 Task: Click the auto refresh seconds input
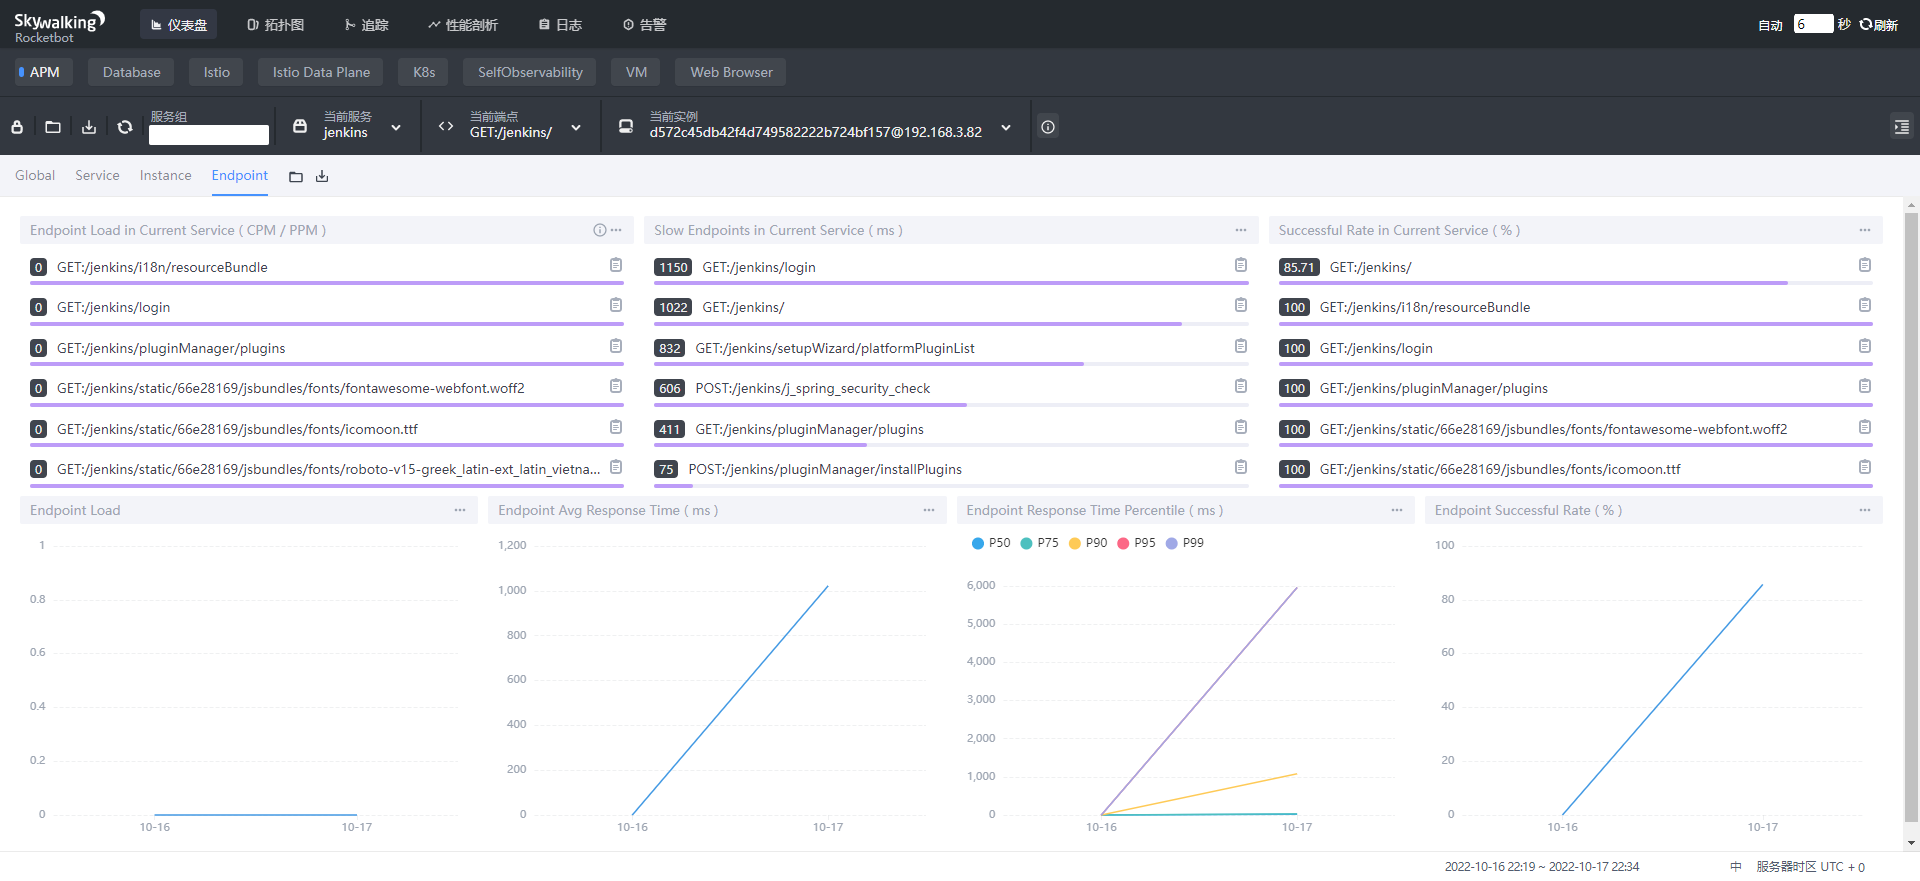pyautogui.click(x=1813, y=24)
